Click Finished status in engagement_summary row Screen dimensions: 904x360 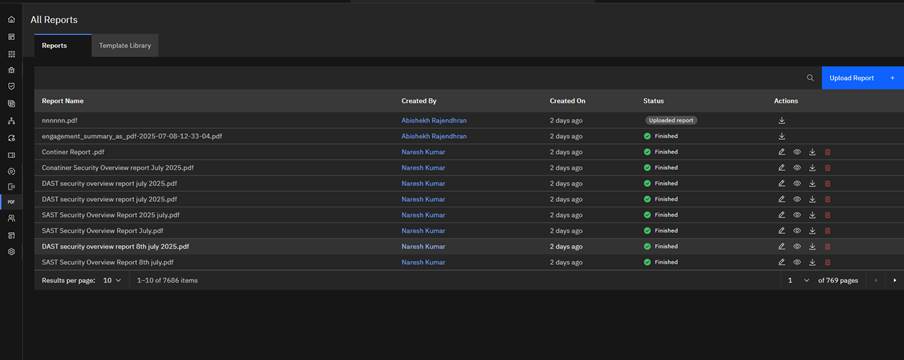pyautogui.click(x=661, y=136)
